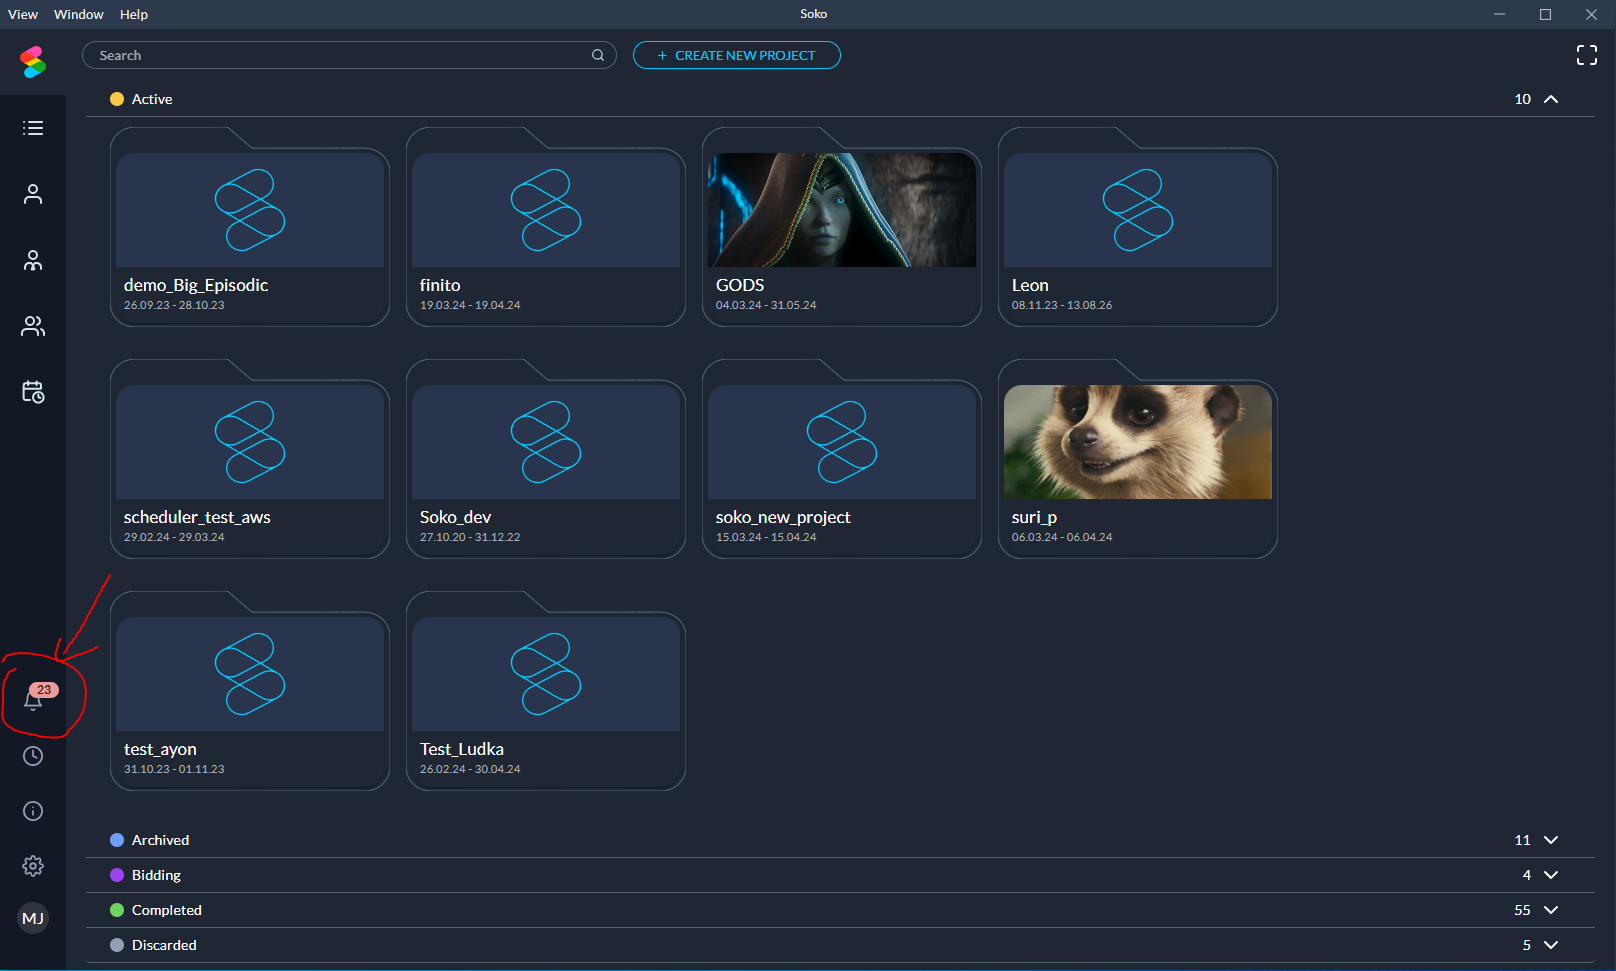Open the Help menu

134,14
